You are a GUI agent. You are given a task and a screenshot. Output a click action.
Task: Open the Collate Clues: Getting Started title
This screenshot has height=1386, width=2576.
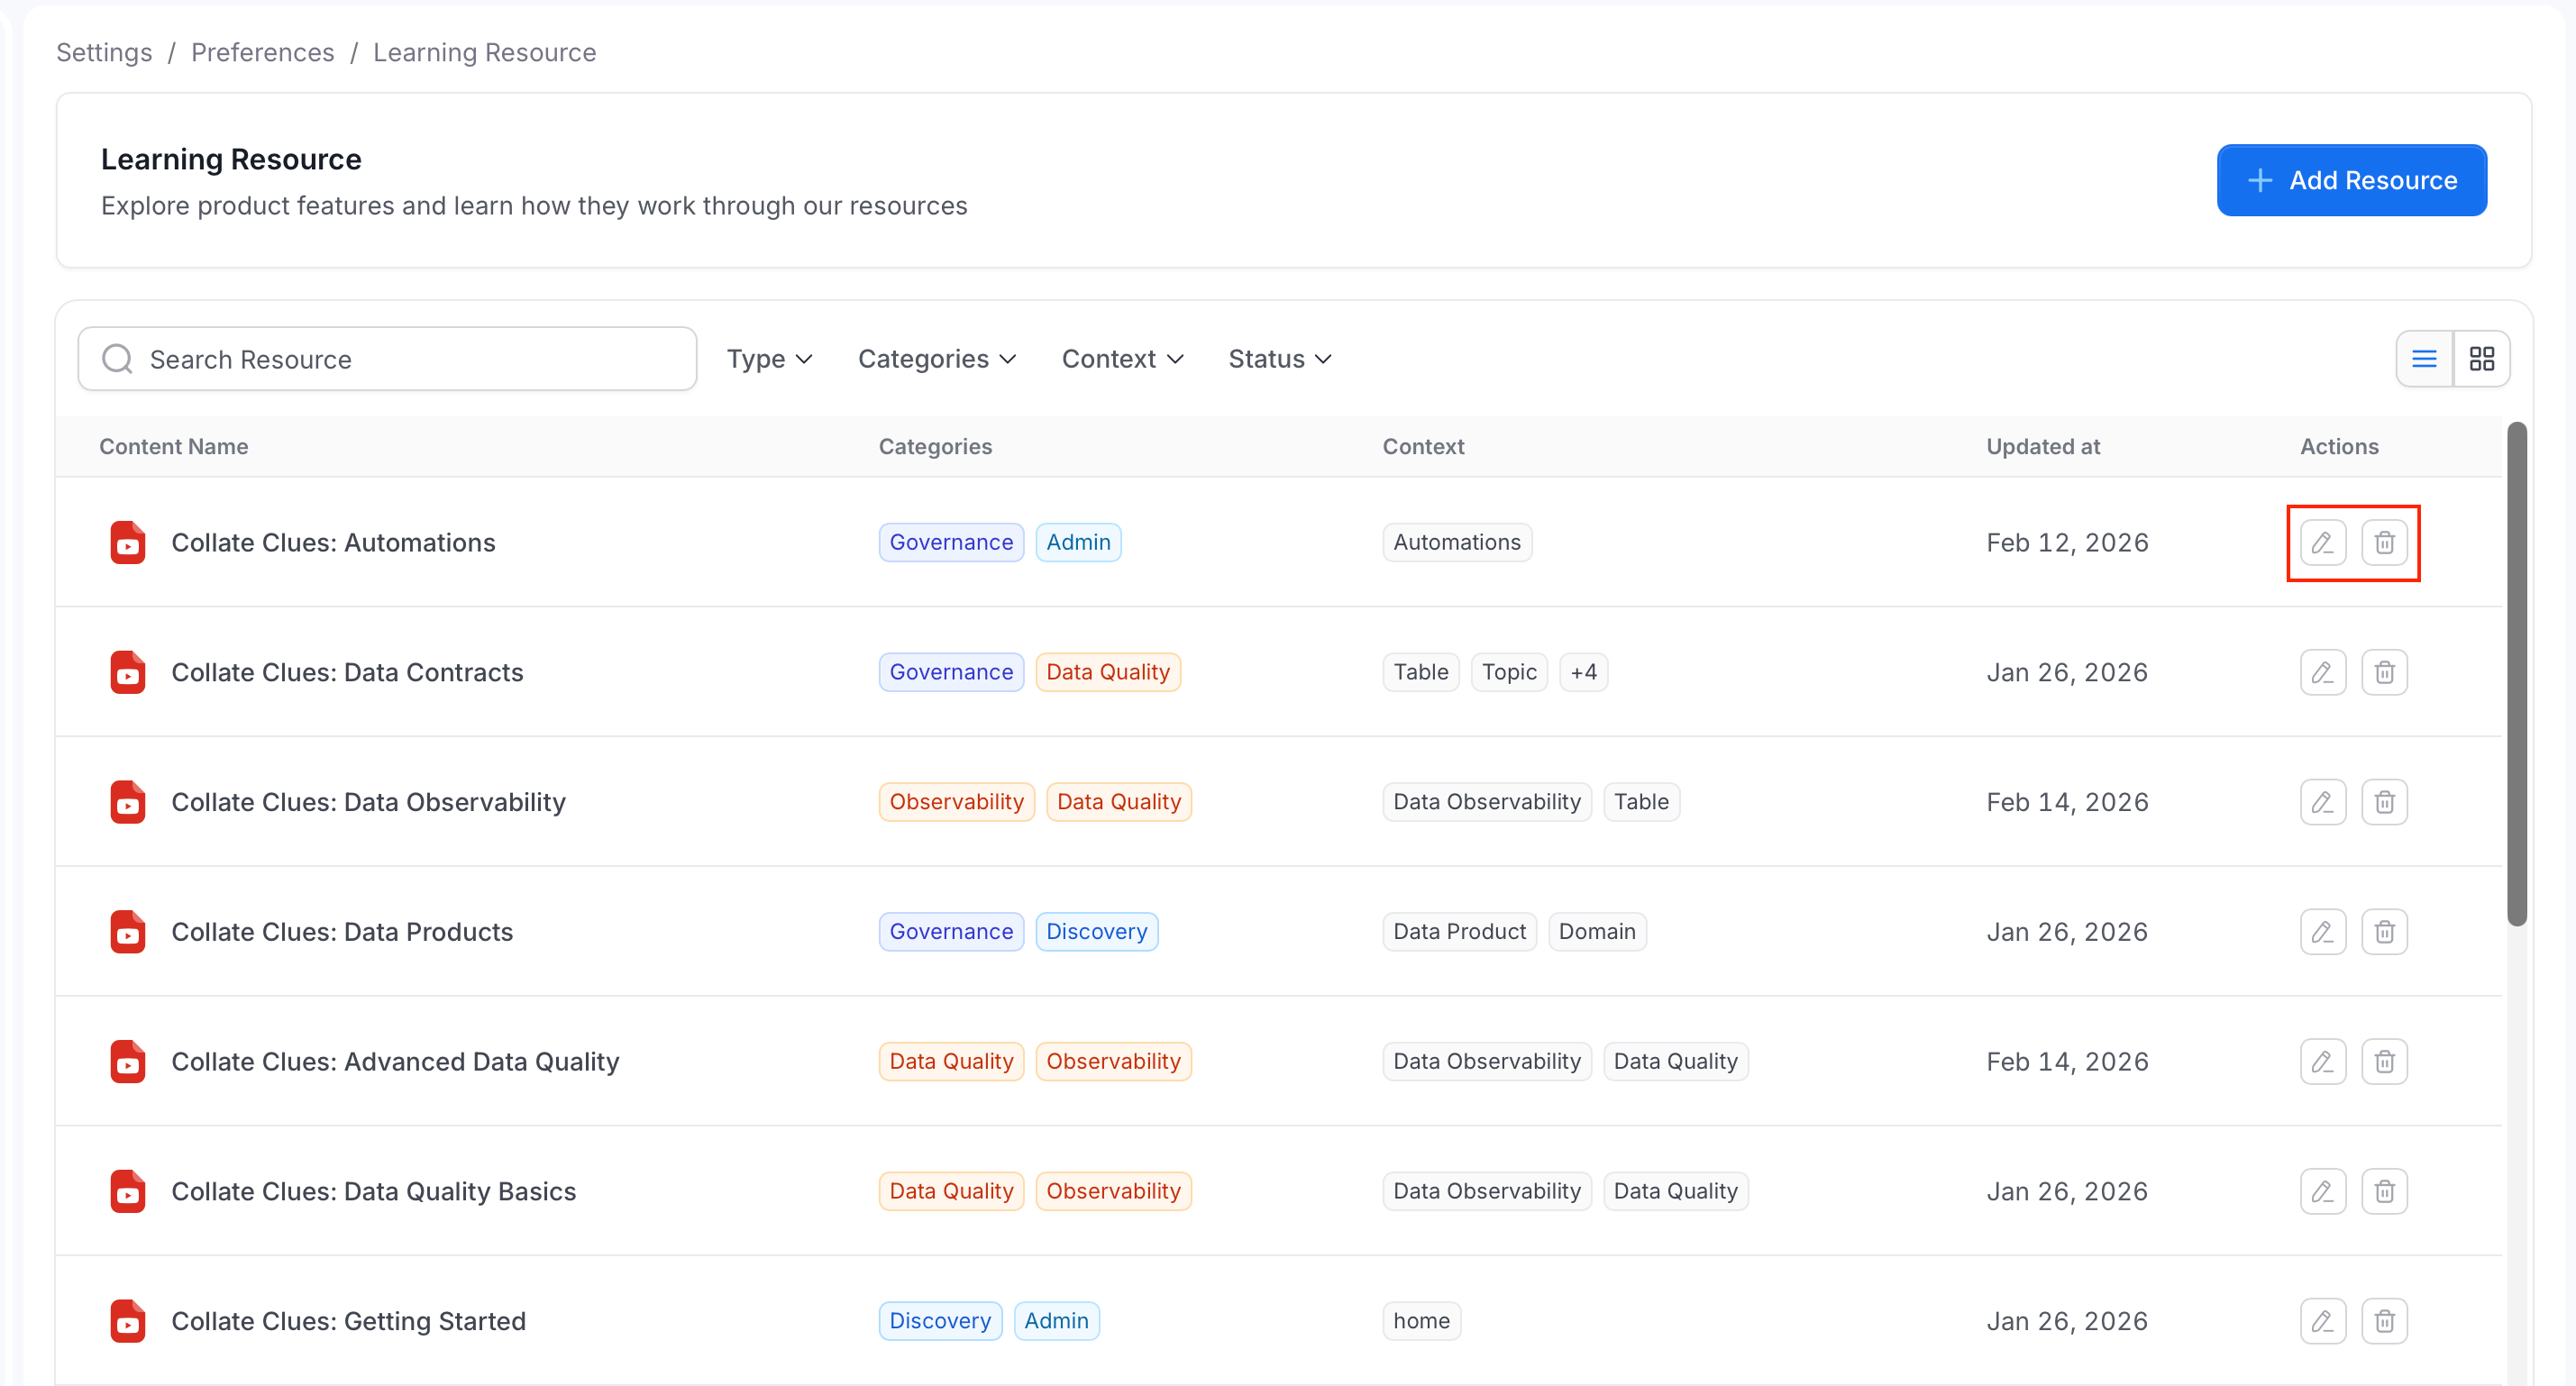tap(348, 1321)
